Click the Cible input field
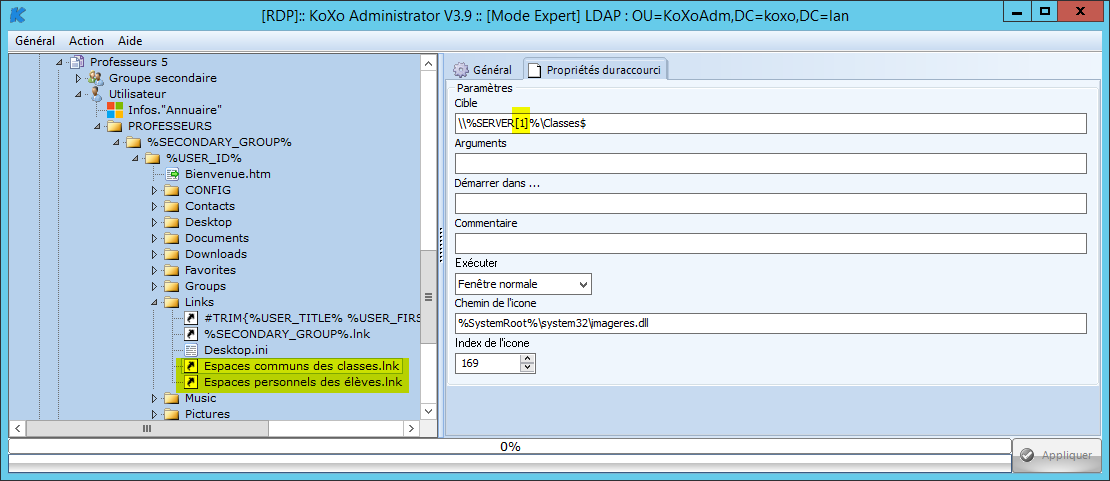This screenshot has height=481, width=1110. [770, 123]
